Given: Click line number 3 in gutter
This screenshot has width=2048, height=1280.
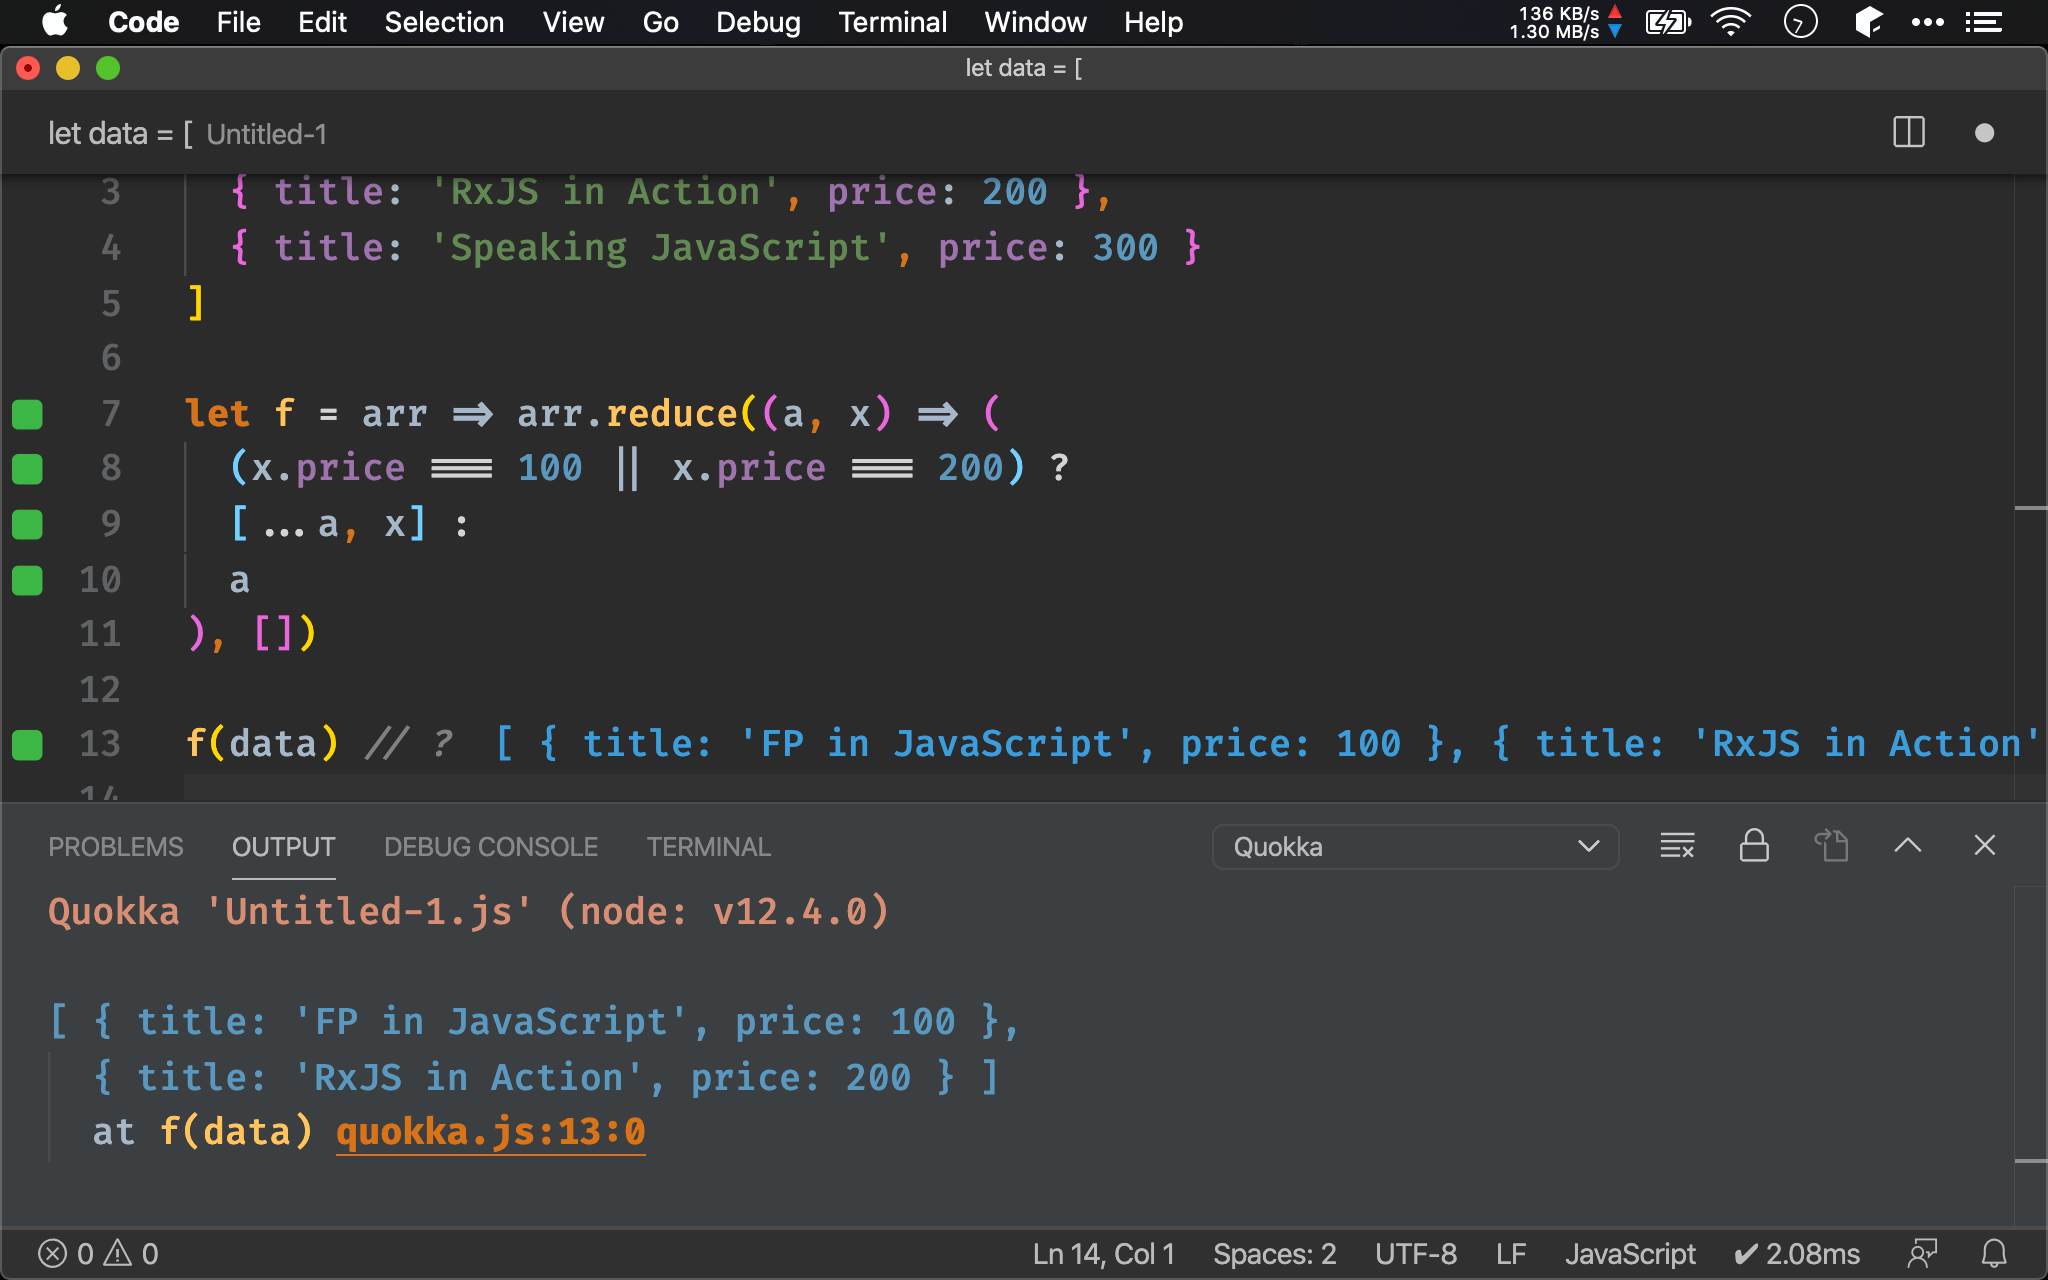Looking at the screenshot, I should tap(110, 192).
